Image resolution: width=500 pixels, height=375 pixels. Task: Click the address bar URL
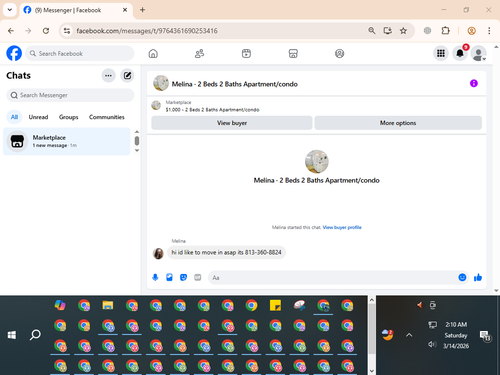click(147, 31)
